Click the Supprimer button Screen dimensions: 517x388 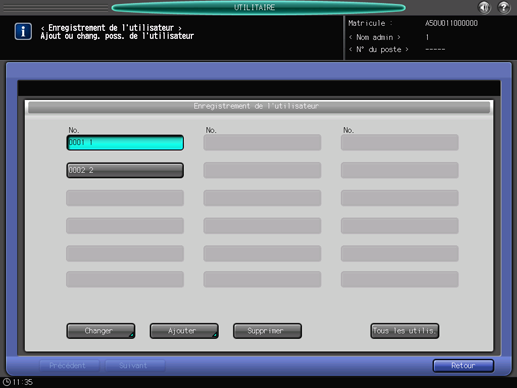[x=267, y=331]
